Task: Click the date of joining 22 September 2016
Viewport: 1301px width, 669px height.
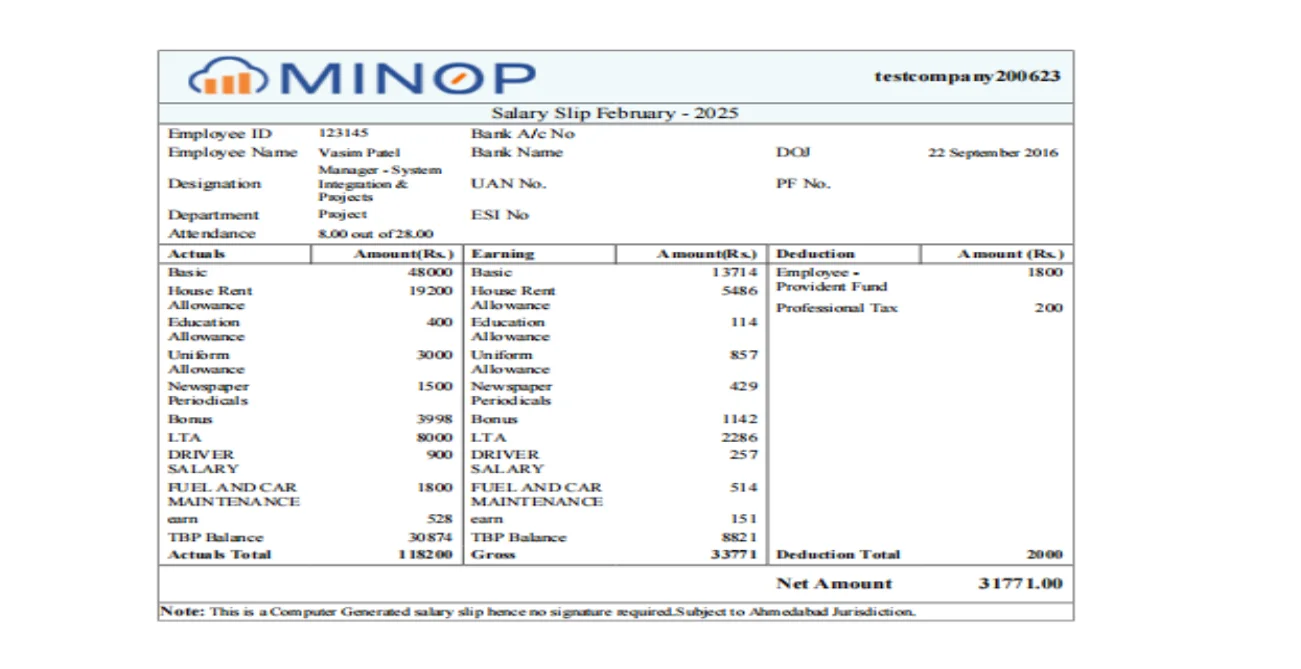Action: point(993,153)
